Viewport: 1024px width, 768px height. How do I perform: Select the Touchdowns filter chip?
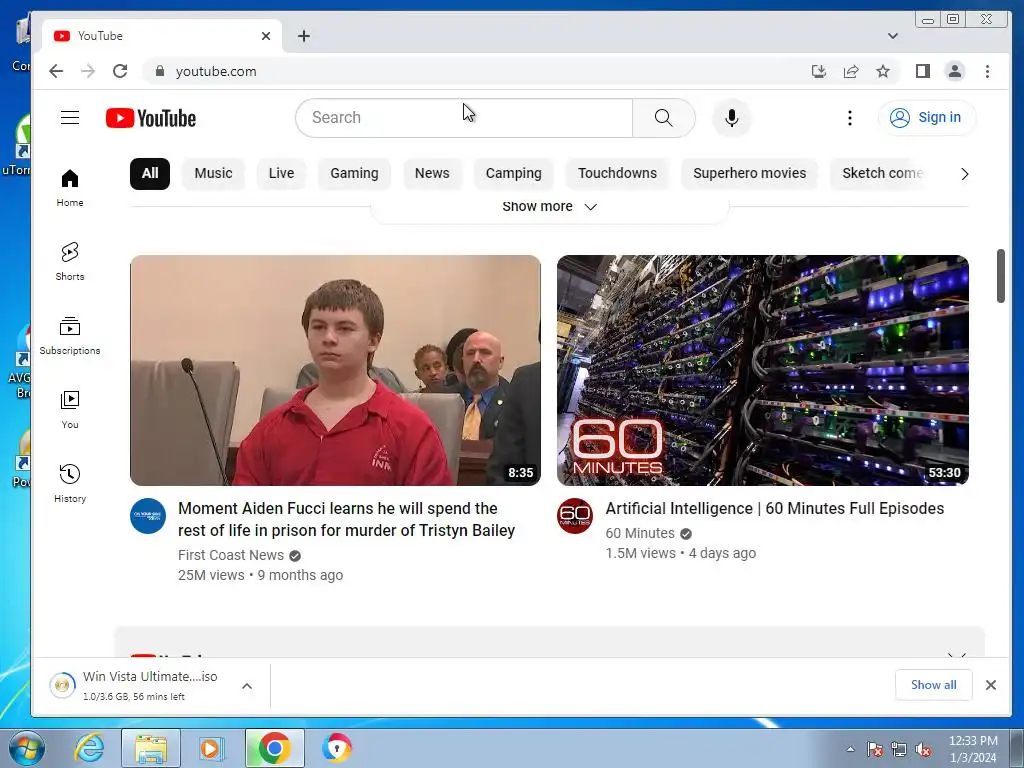617,174
